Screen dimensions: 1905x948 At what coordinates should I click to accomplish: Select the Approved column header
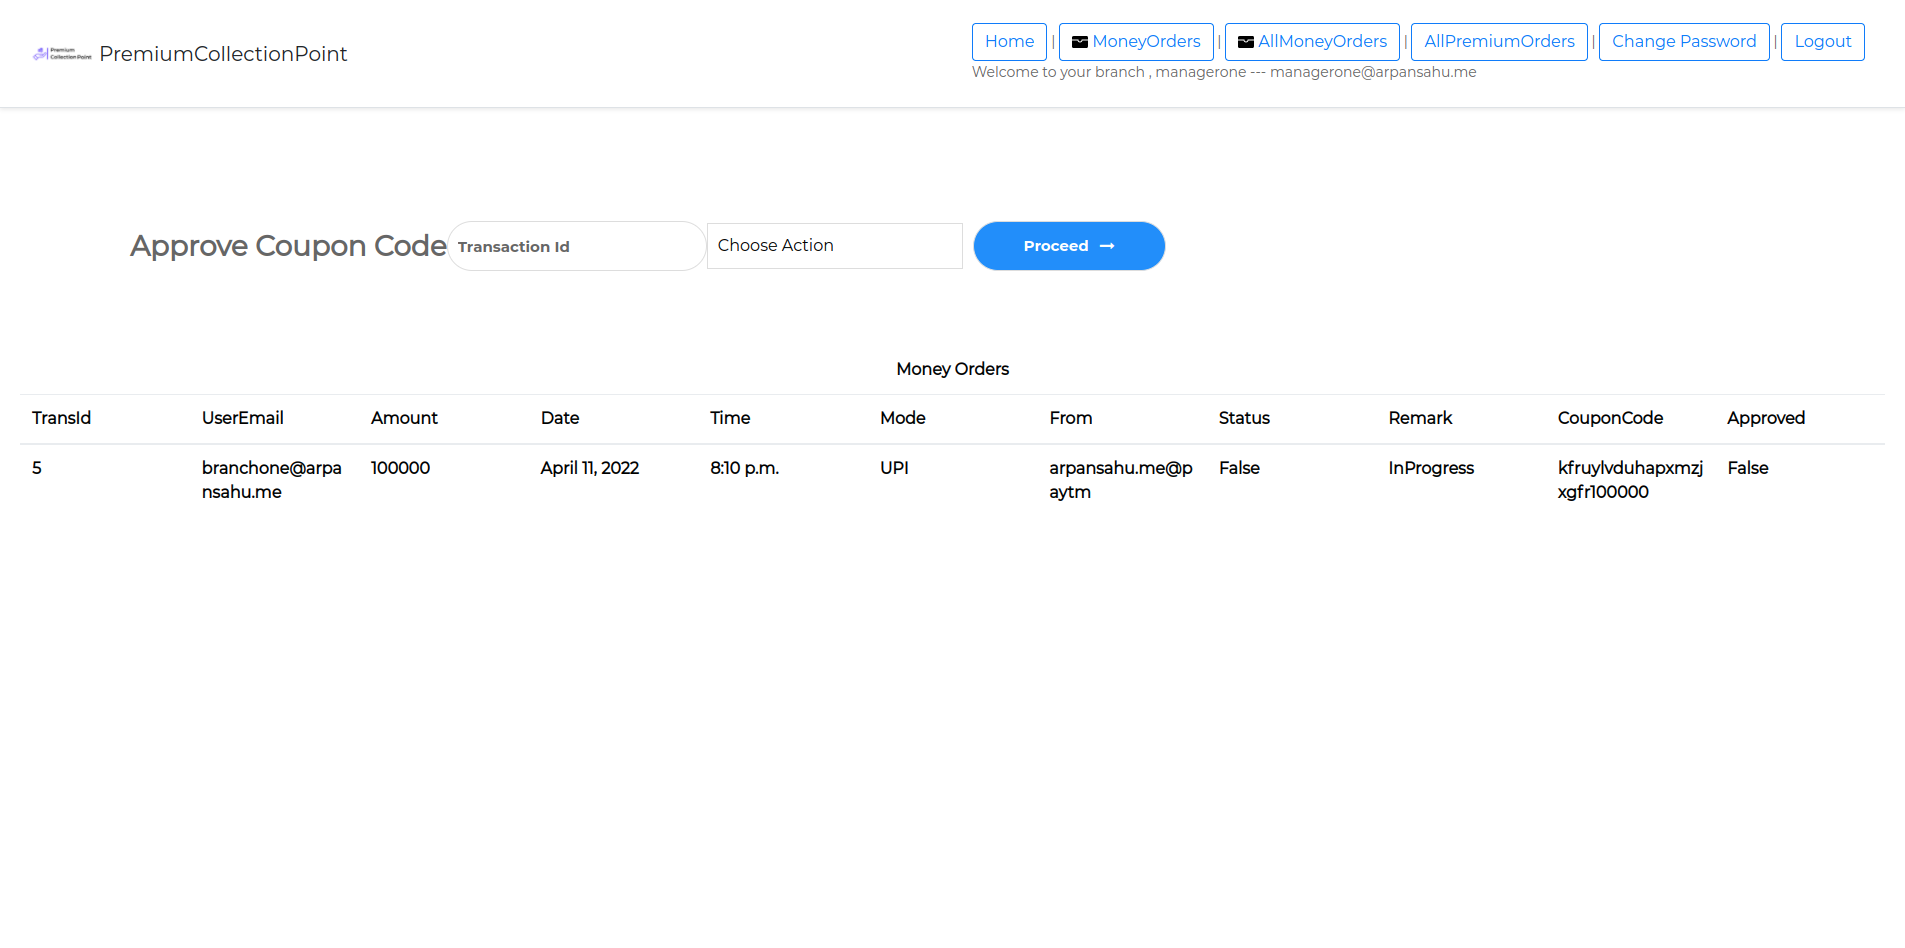[x=1765, y=418]
